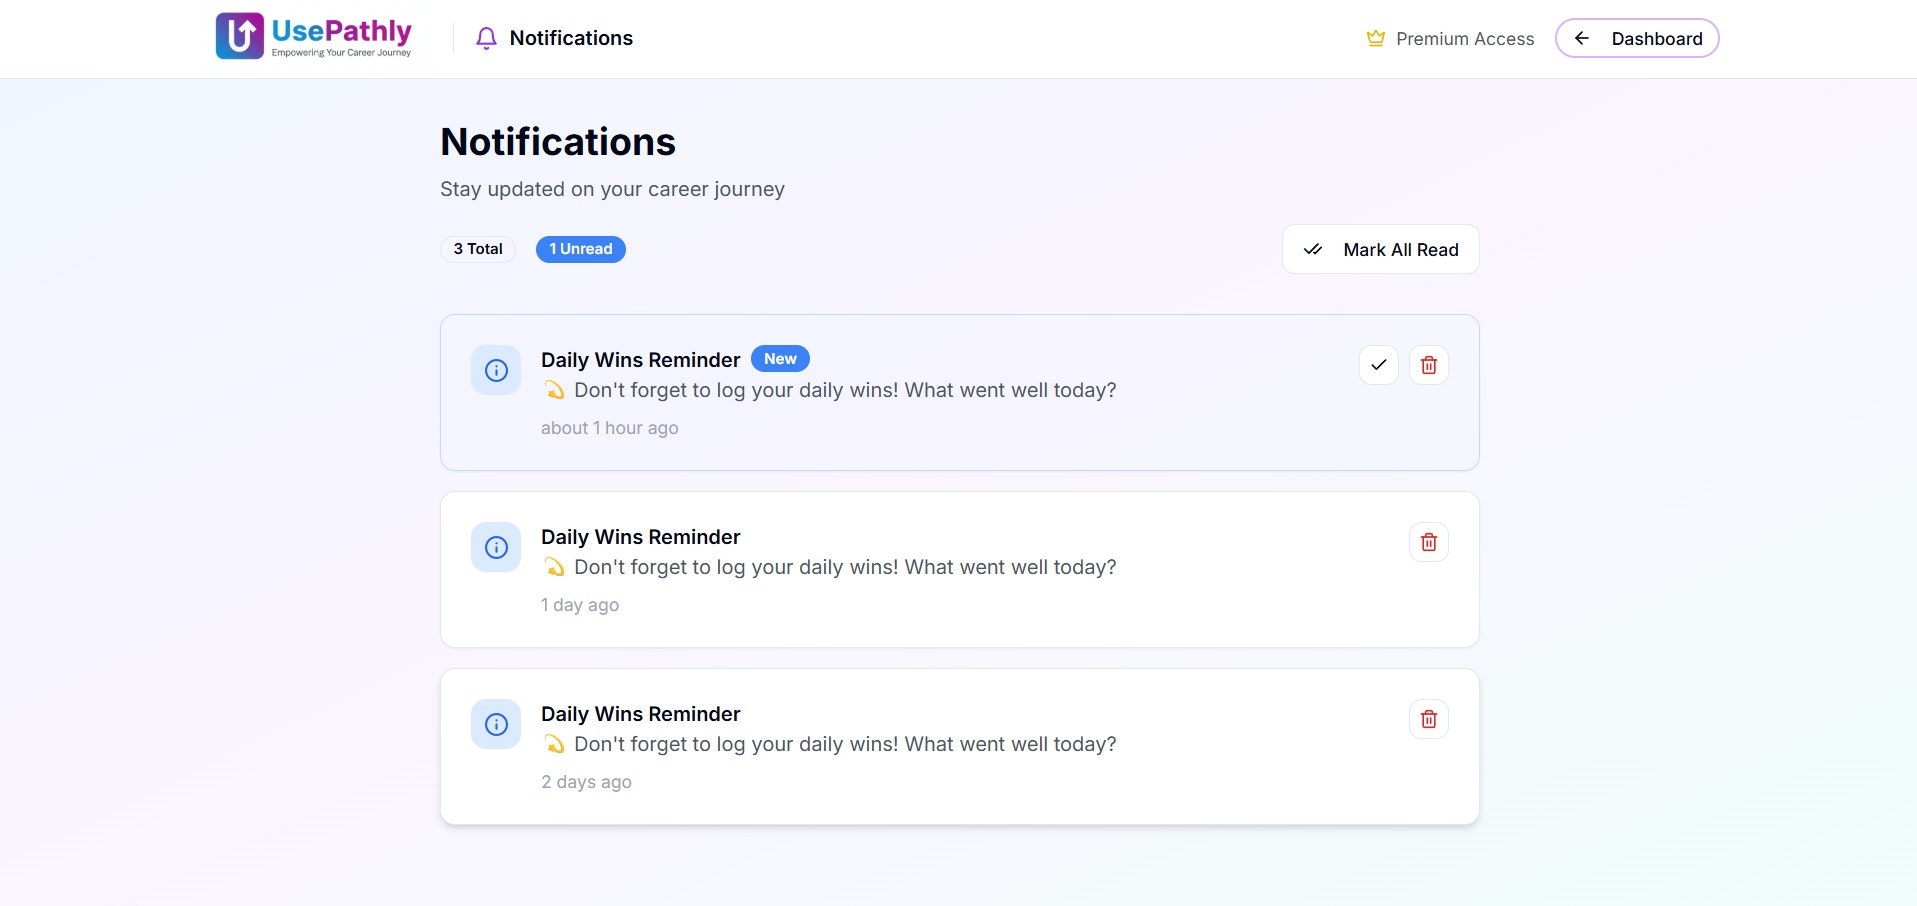Mark the newest reminder as read
The image size is (1917, 906).
click(1379, 365)
